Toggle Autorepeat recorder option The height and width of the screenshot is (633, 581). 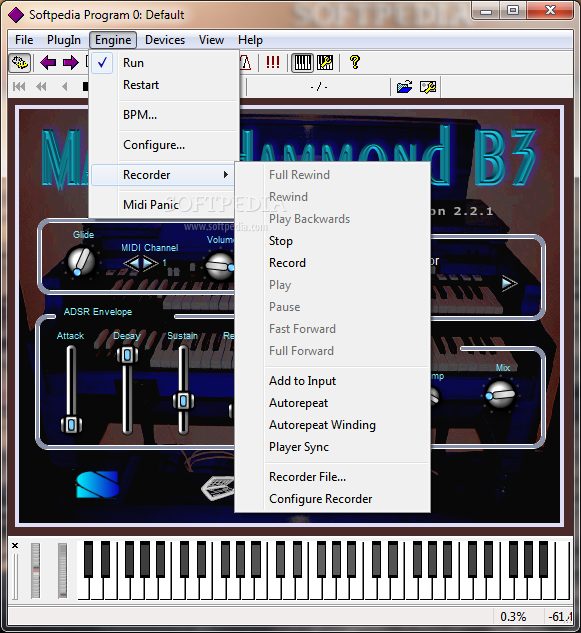[333, 403]
